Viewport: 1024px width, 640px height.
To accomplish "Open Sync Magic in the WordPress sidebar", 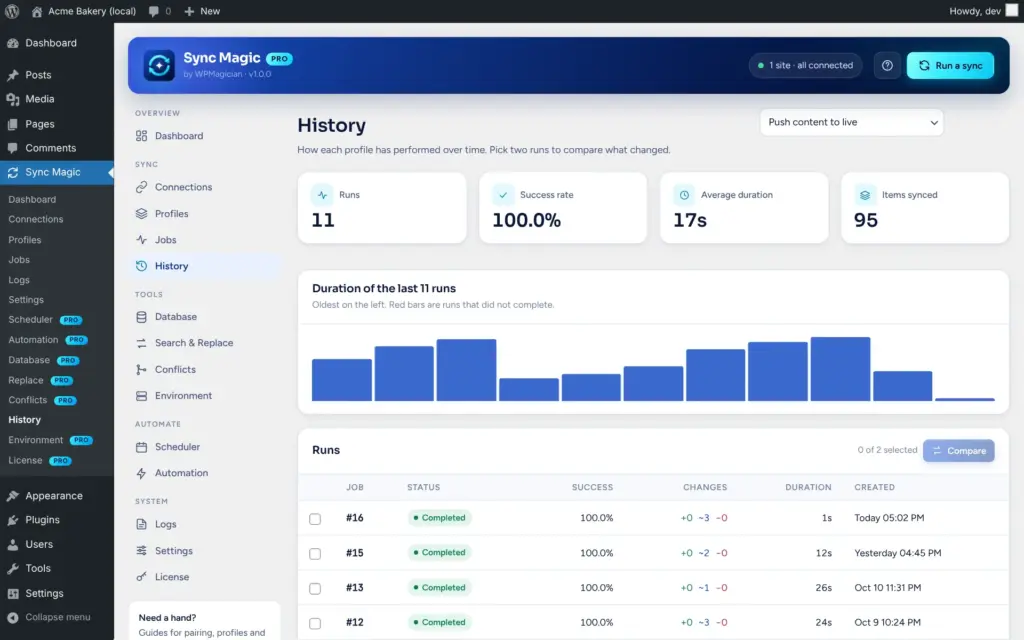I will [57, 172].
